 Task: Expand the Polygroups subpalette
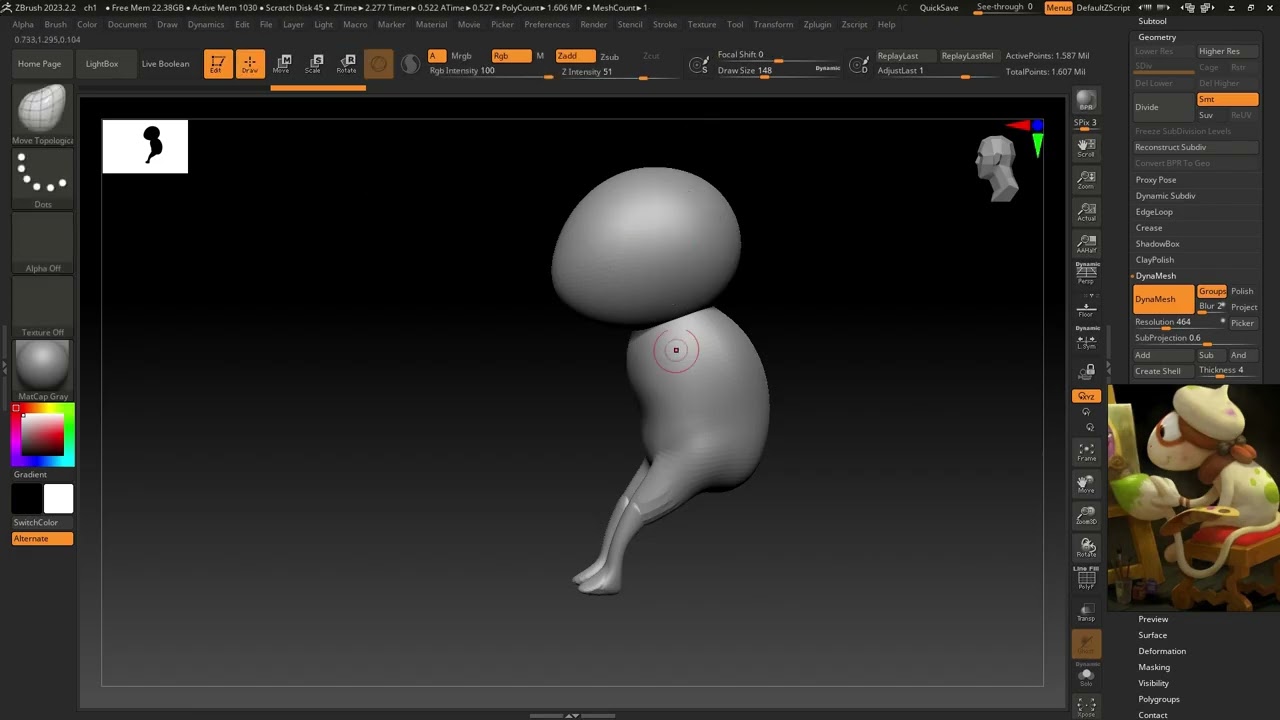coord(1158,699)
